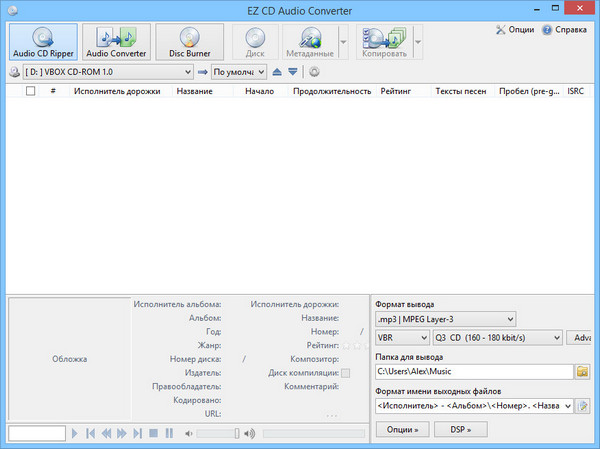Open output format .mp3 MPEG Layer-3 dropdown
Screen dimensions: 600x449
point(510,319)
